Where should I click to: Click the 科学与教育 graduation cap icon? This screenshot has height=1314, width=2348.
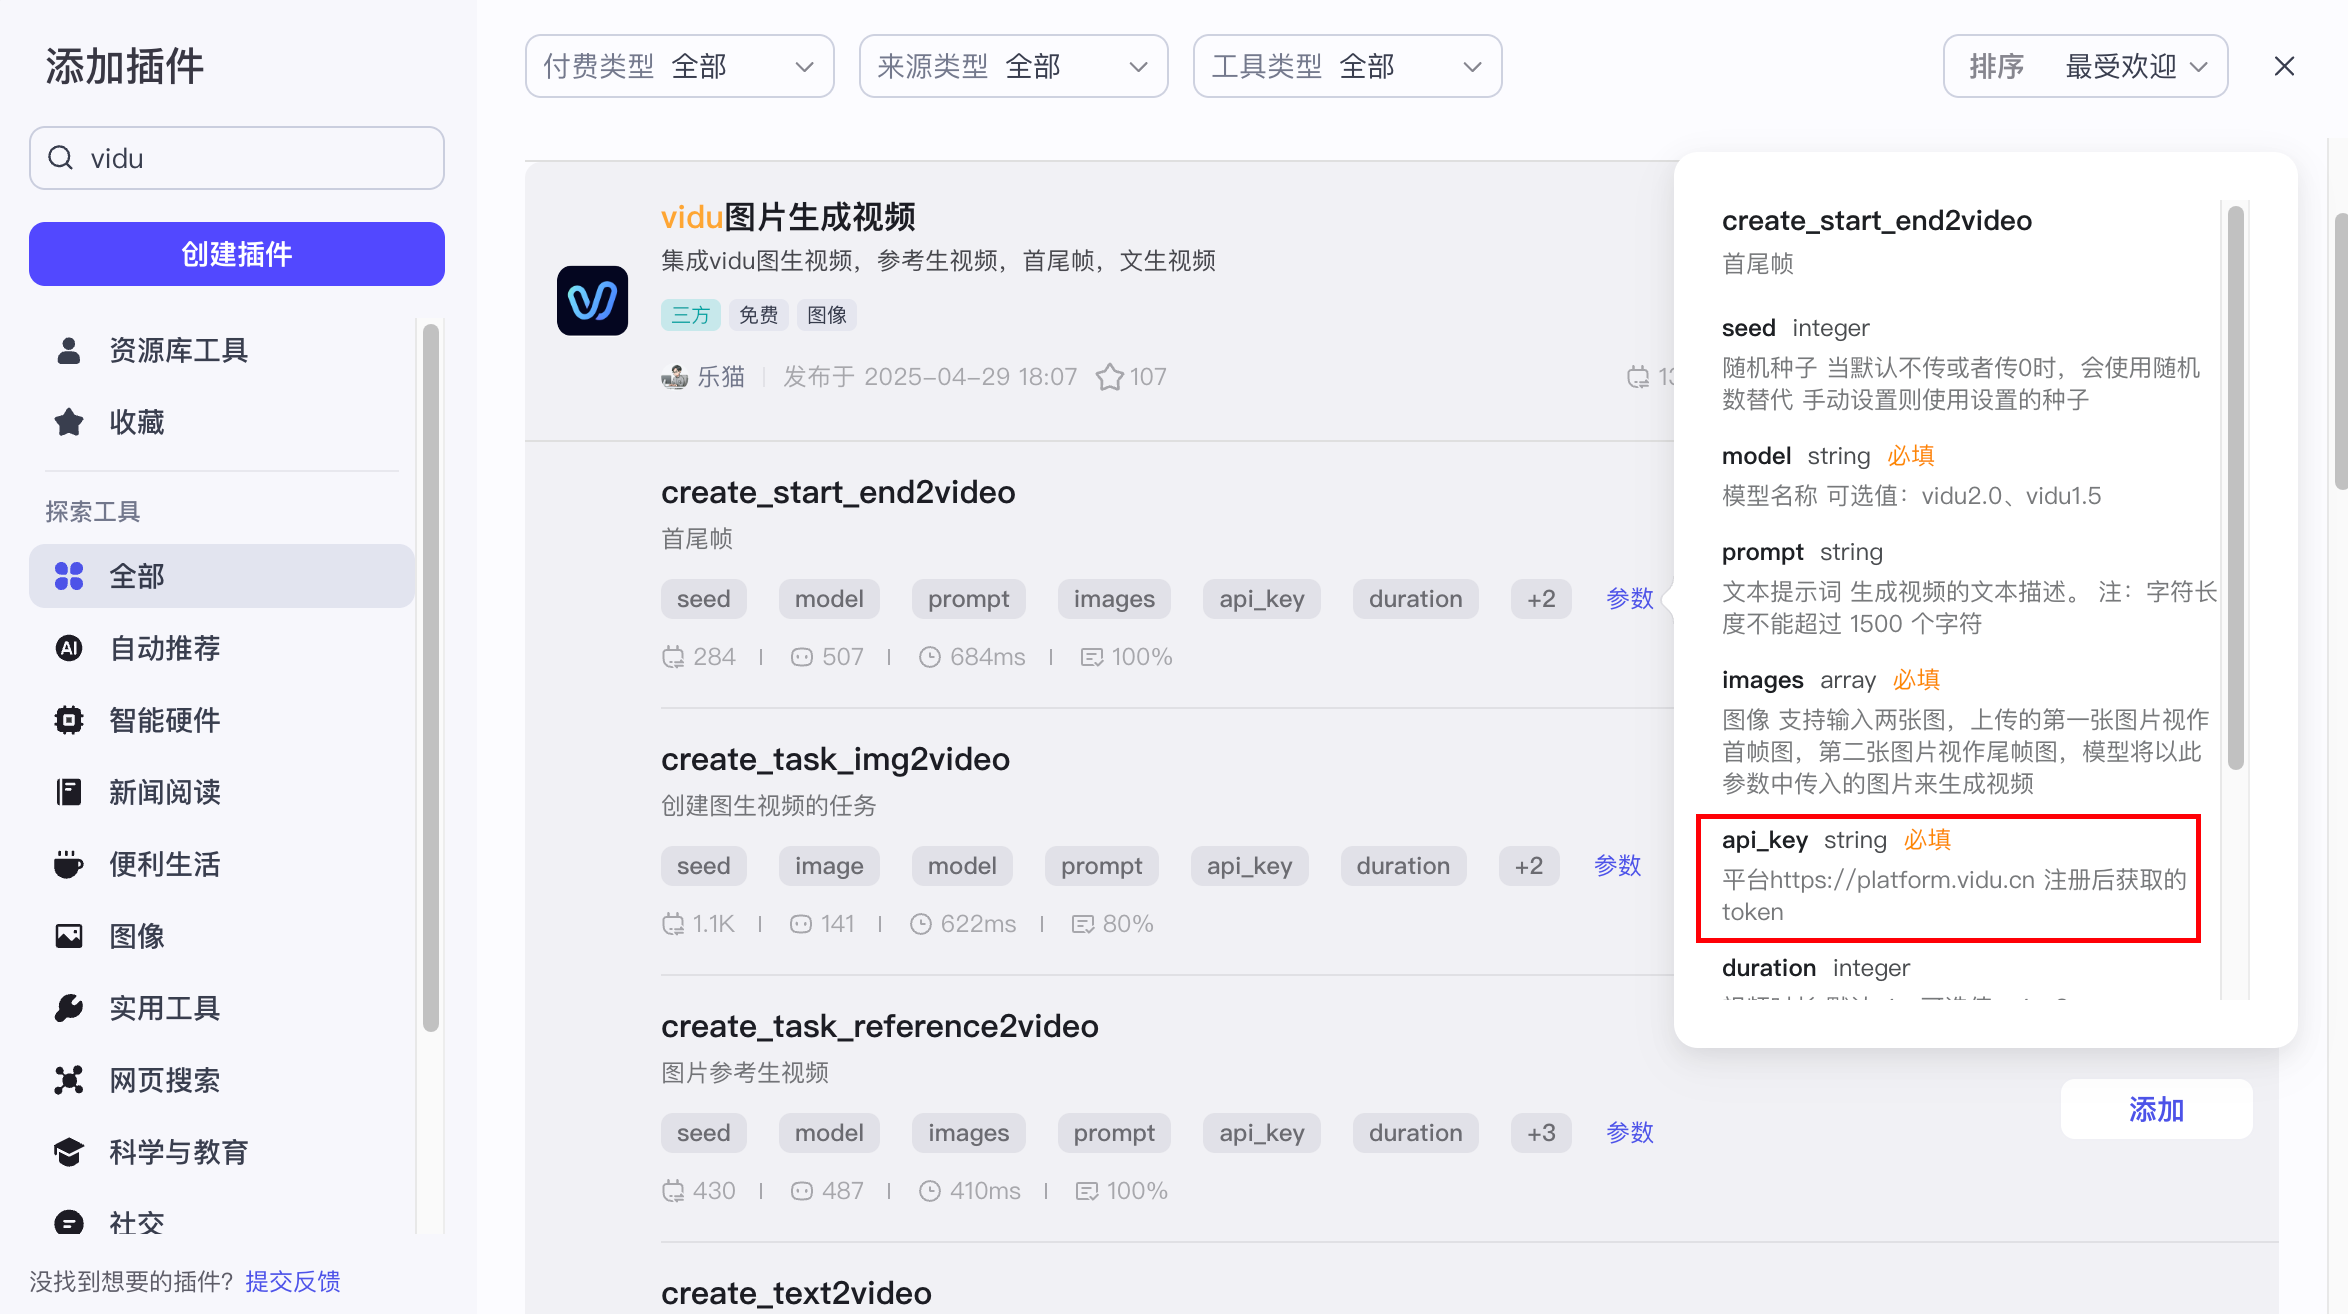pos(69,1152)
